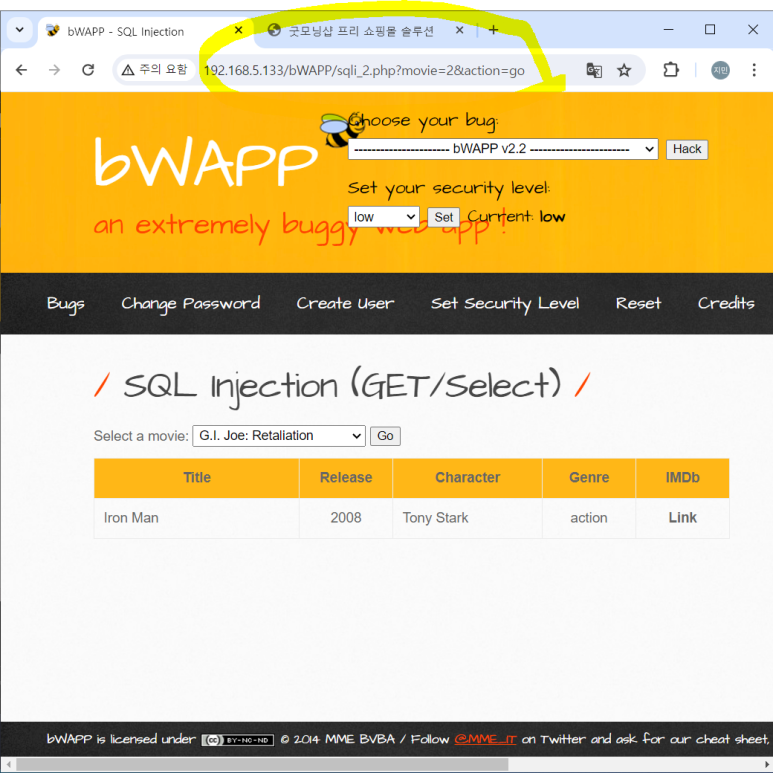Open the Chrome profile avatar
Screen dimensions: 773x773
coord(720,70)
